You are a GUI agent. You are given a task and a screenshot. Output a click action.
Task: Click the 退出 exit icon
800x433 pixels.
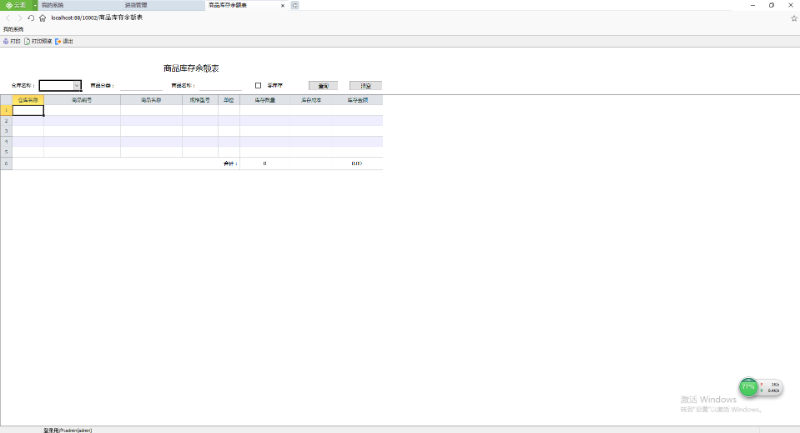tap(64, 41)
